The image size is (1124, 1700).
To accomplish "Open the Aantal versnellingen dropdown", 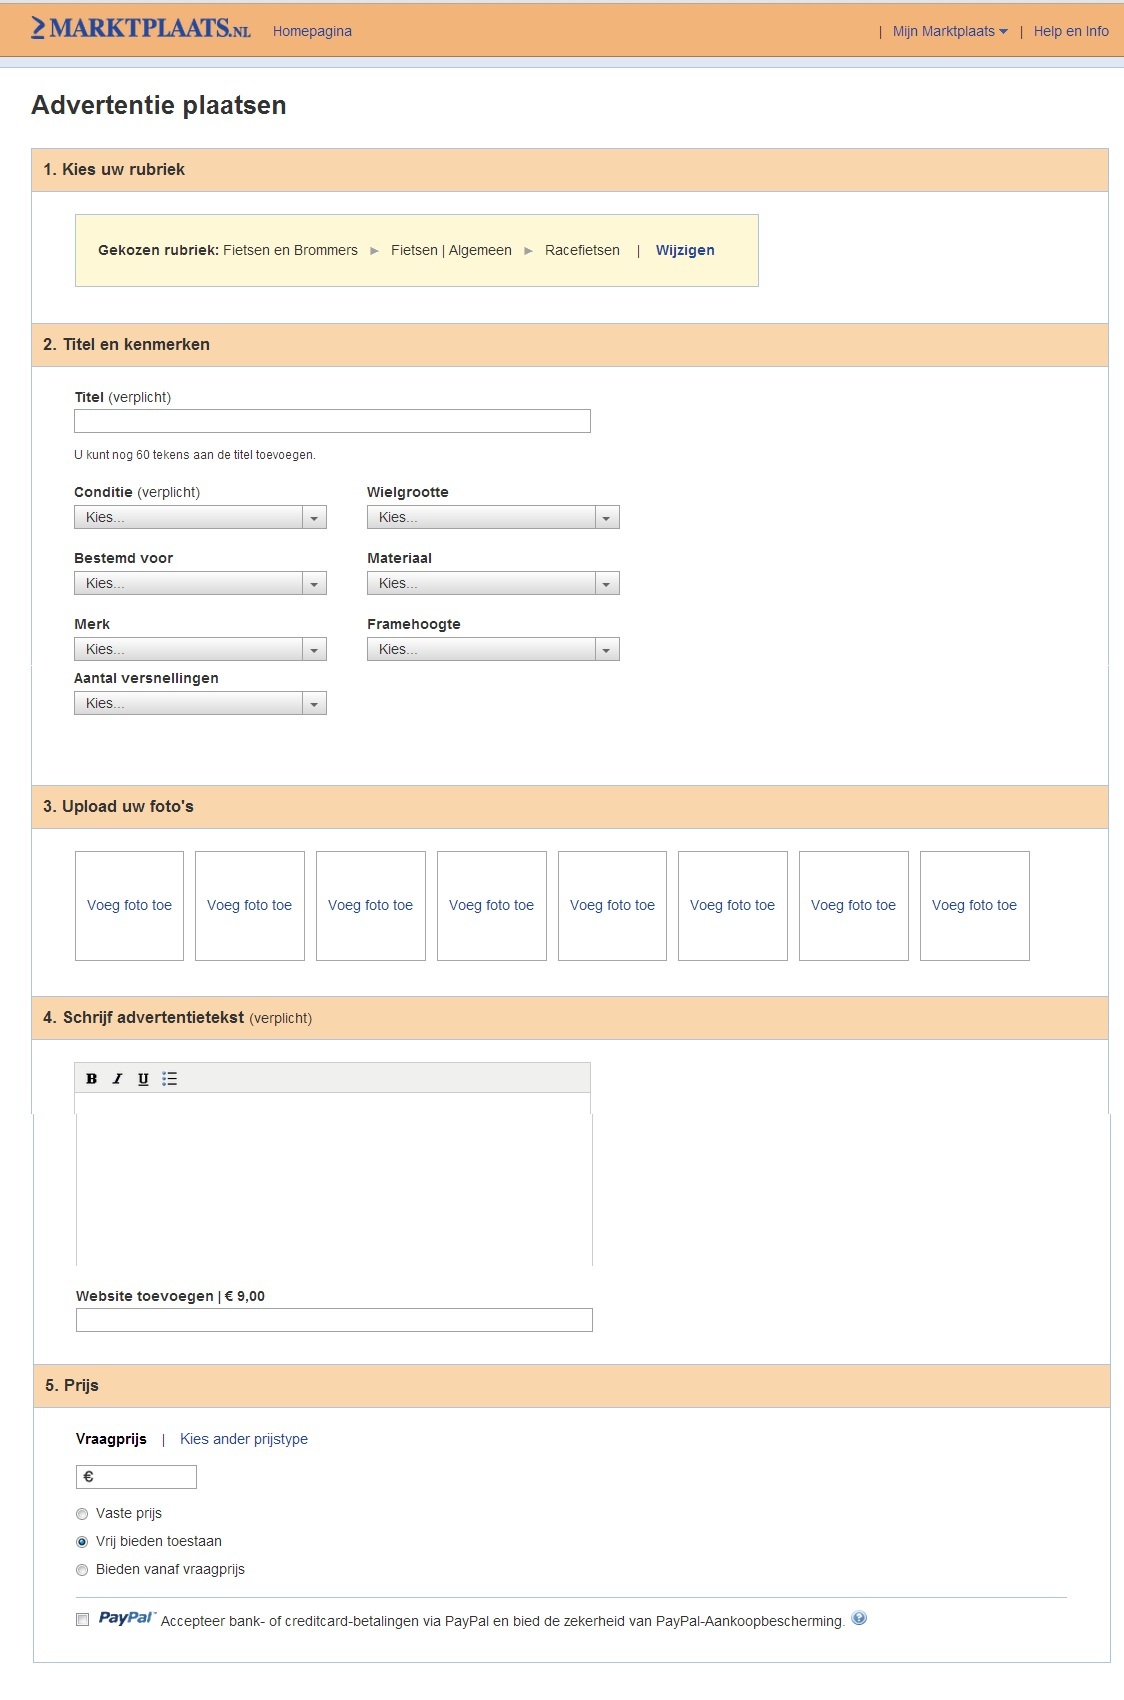I will coord(200,703).
